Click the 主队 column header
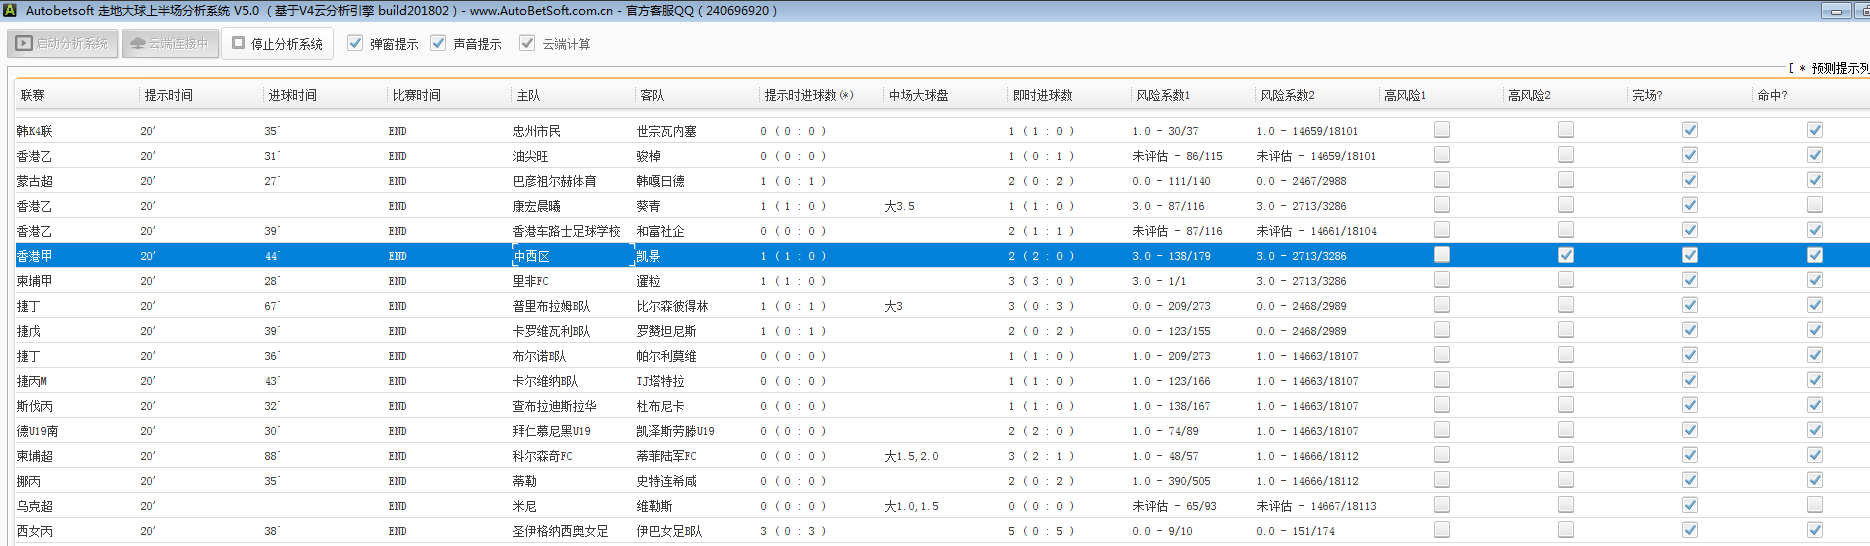Viewport: 1870px width, 546px height. (528, 96)
